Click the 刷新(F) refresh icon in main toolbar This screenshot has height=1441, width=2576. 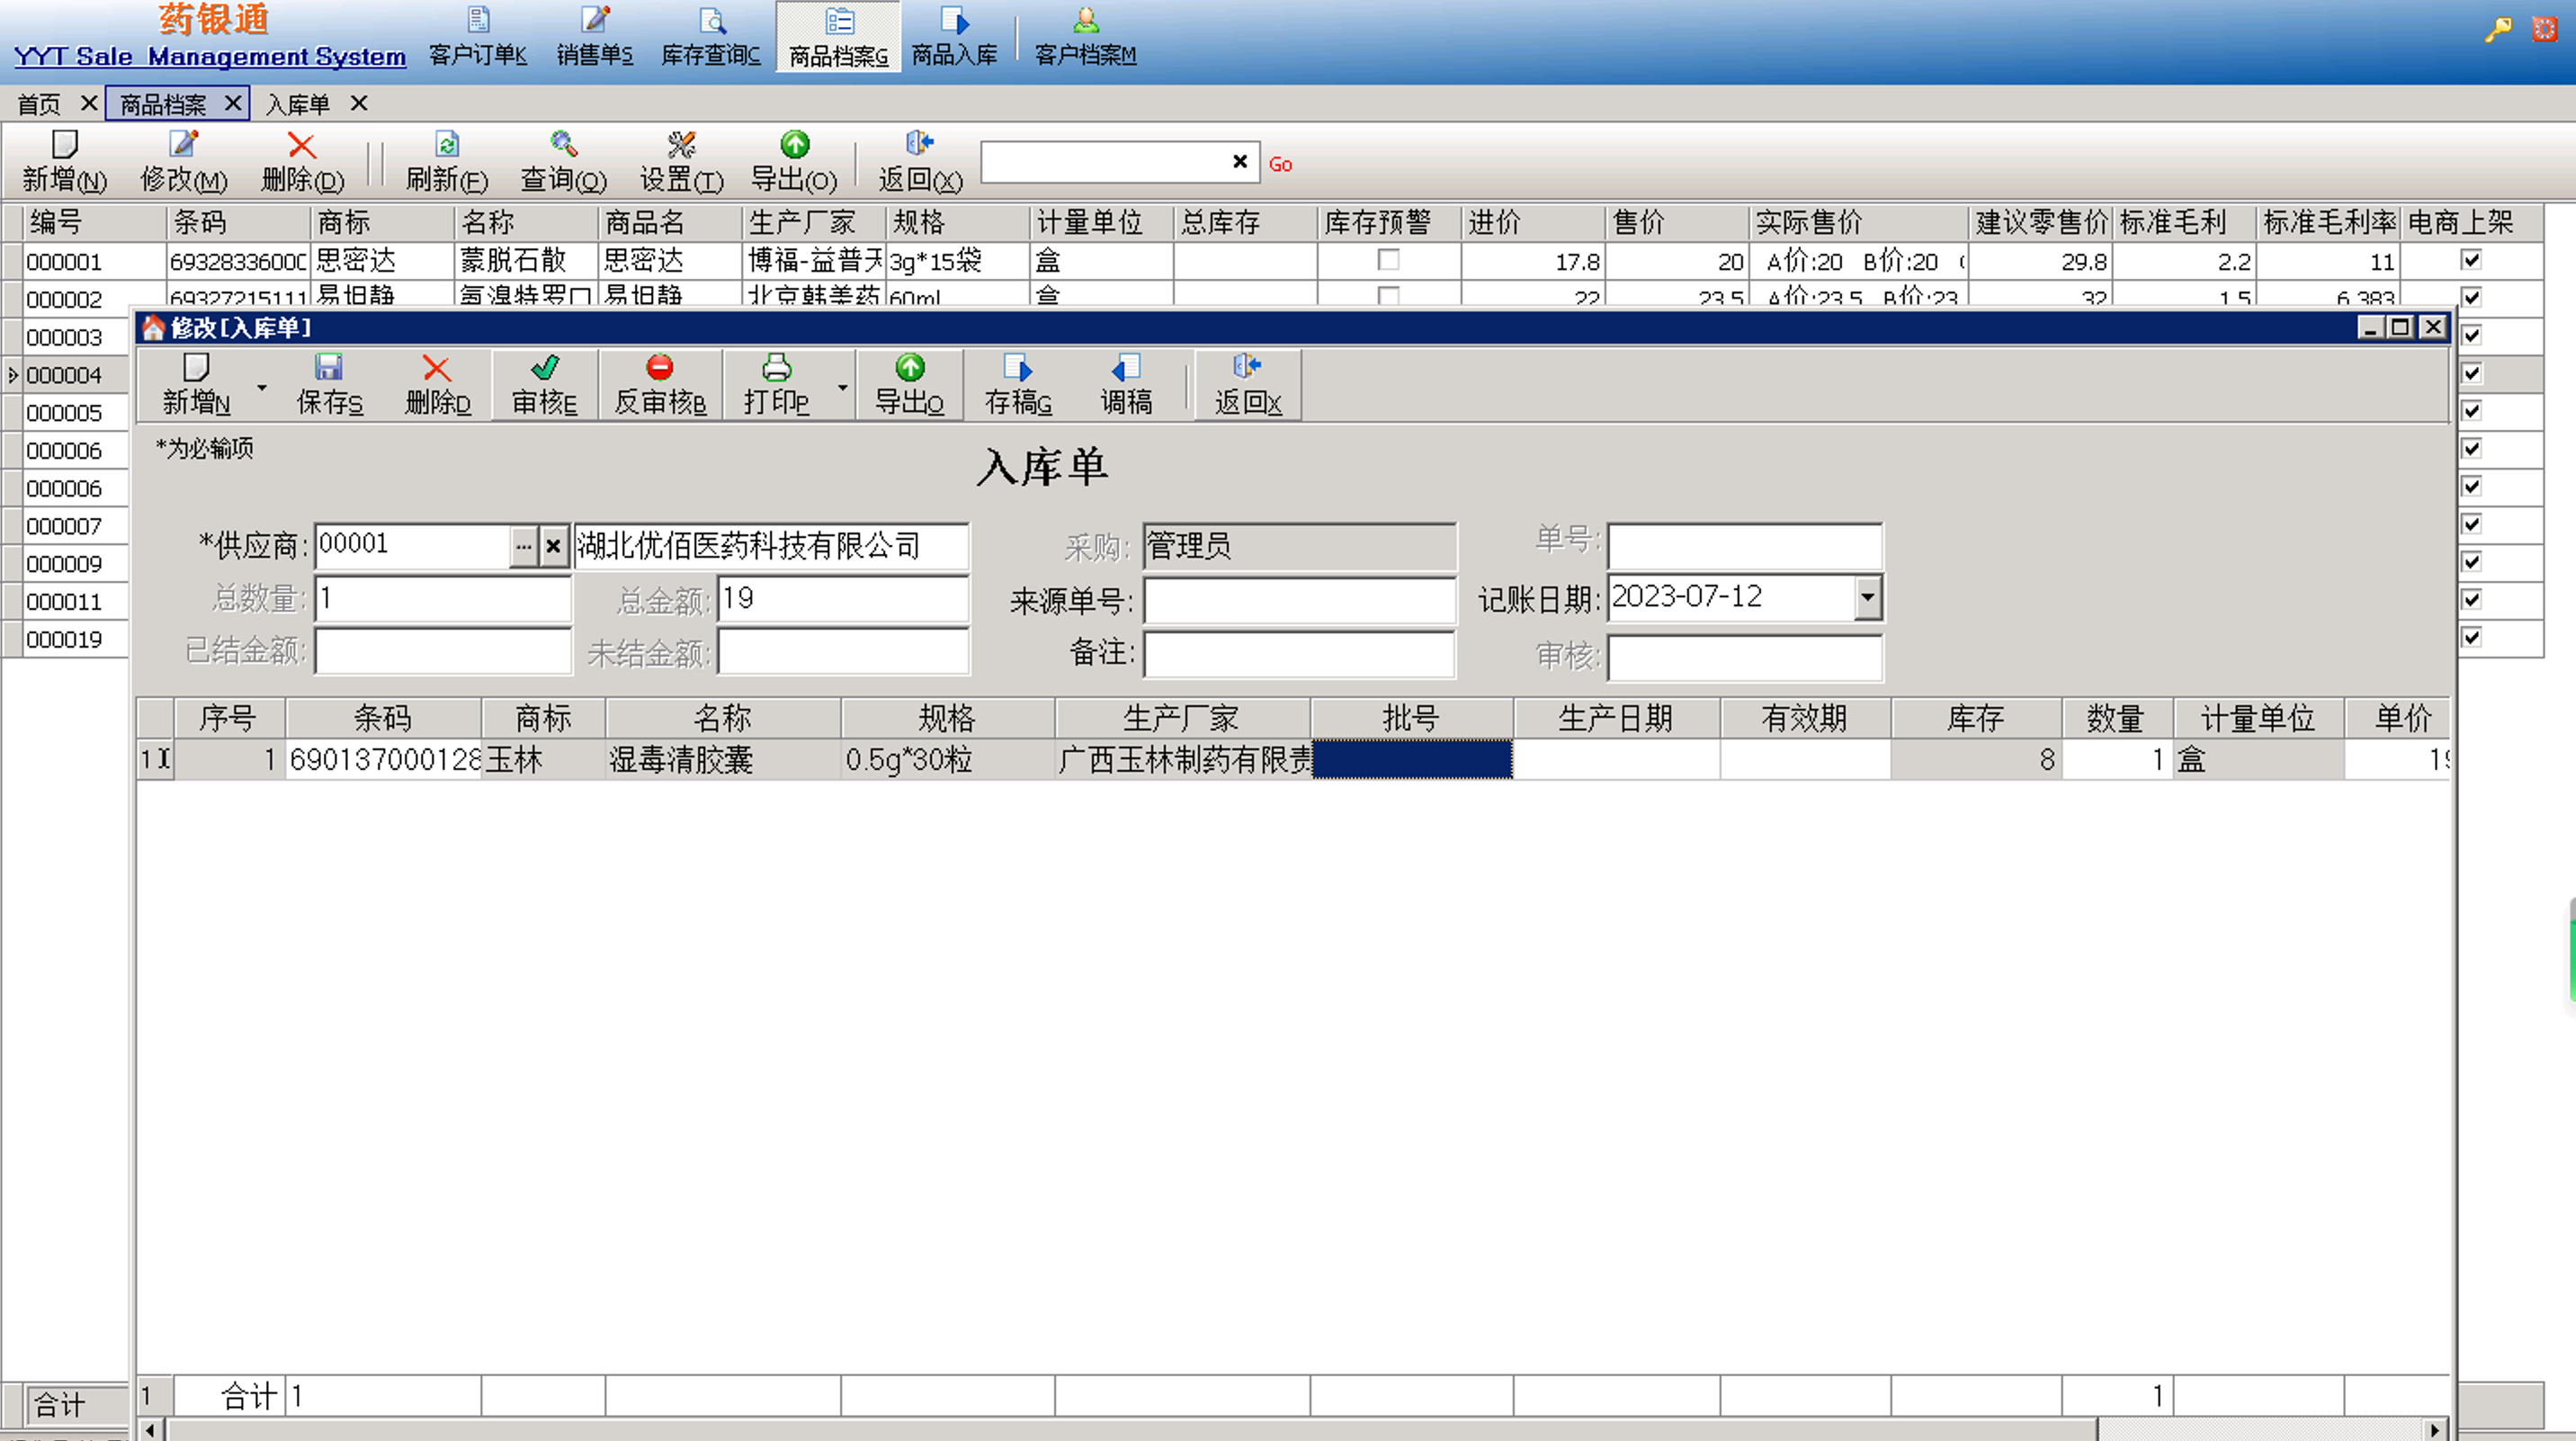(447, 145)
